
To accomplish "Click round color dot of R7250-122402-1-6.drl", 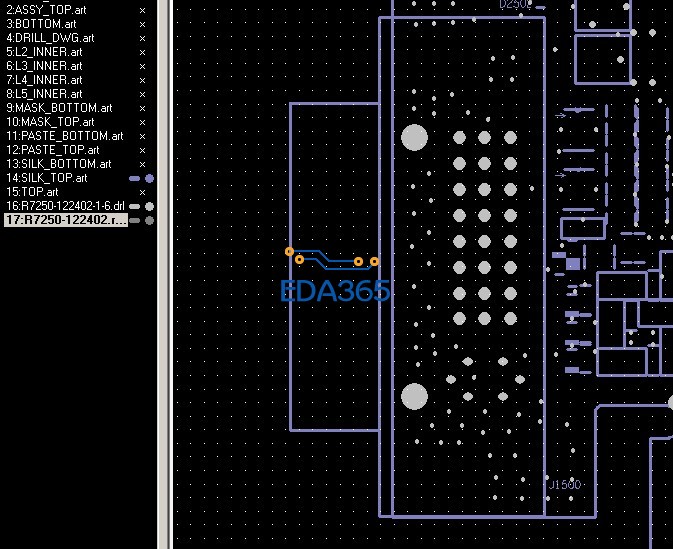I will (x=149, y=206).
